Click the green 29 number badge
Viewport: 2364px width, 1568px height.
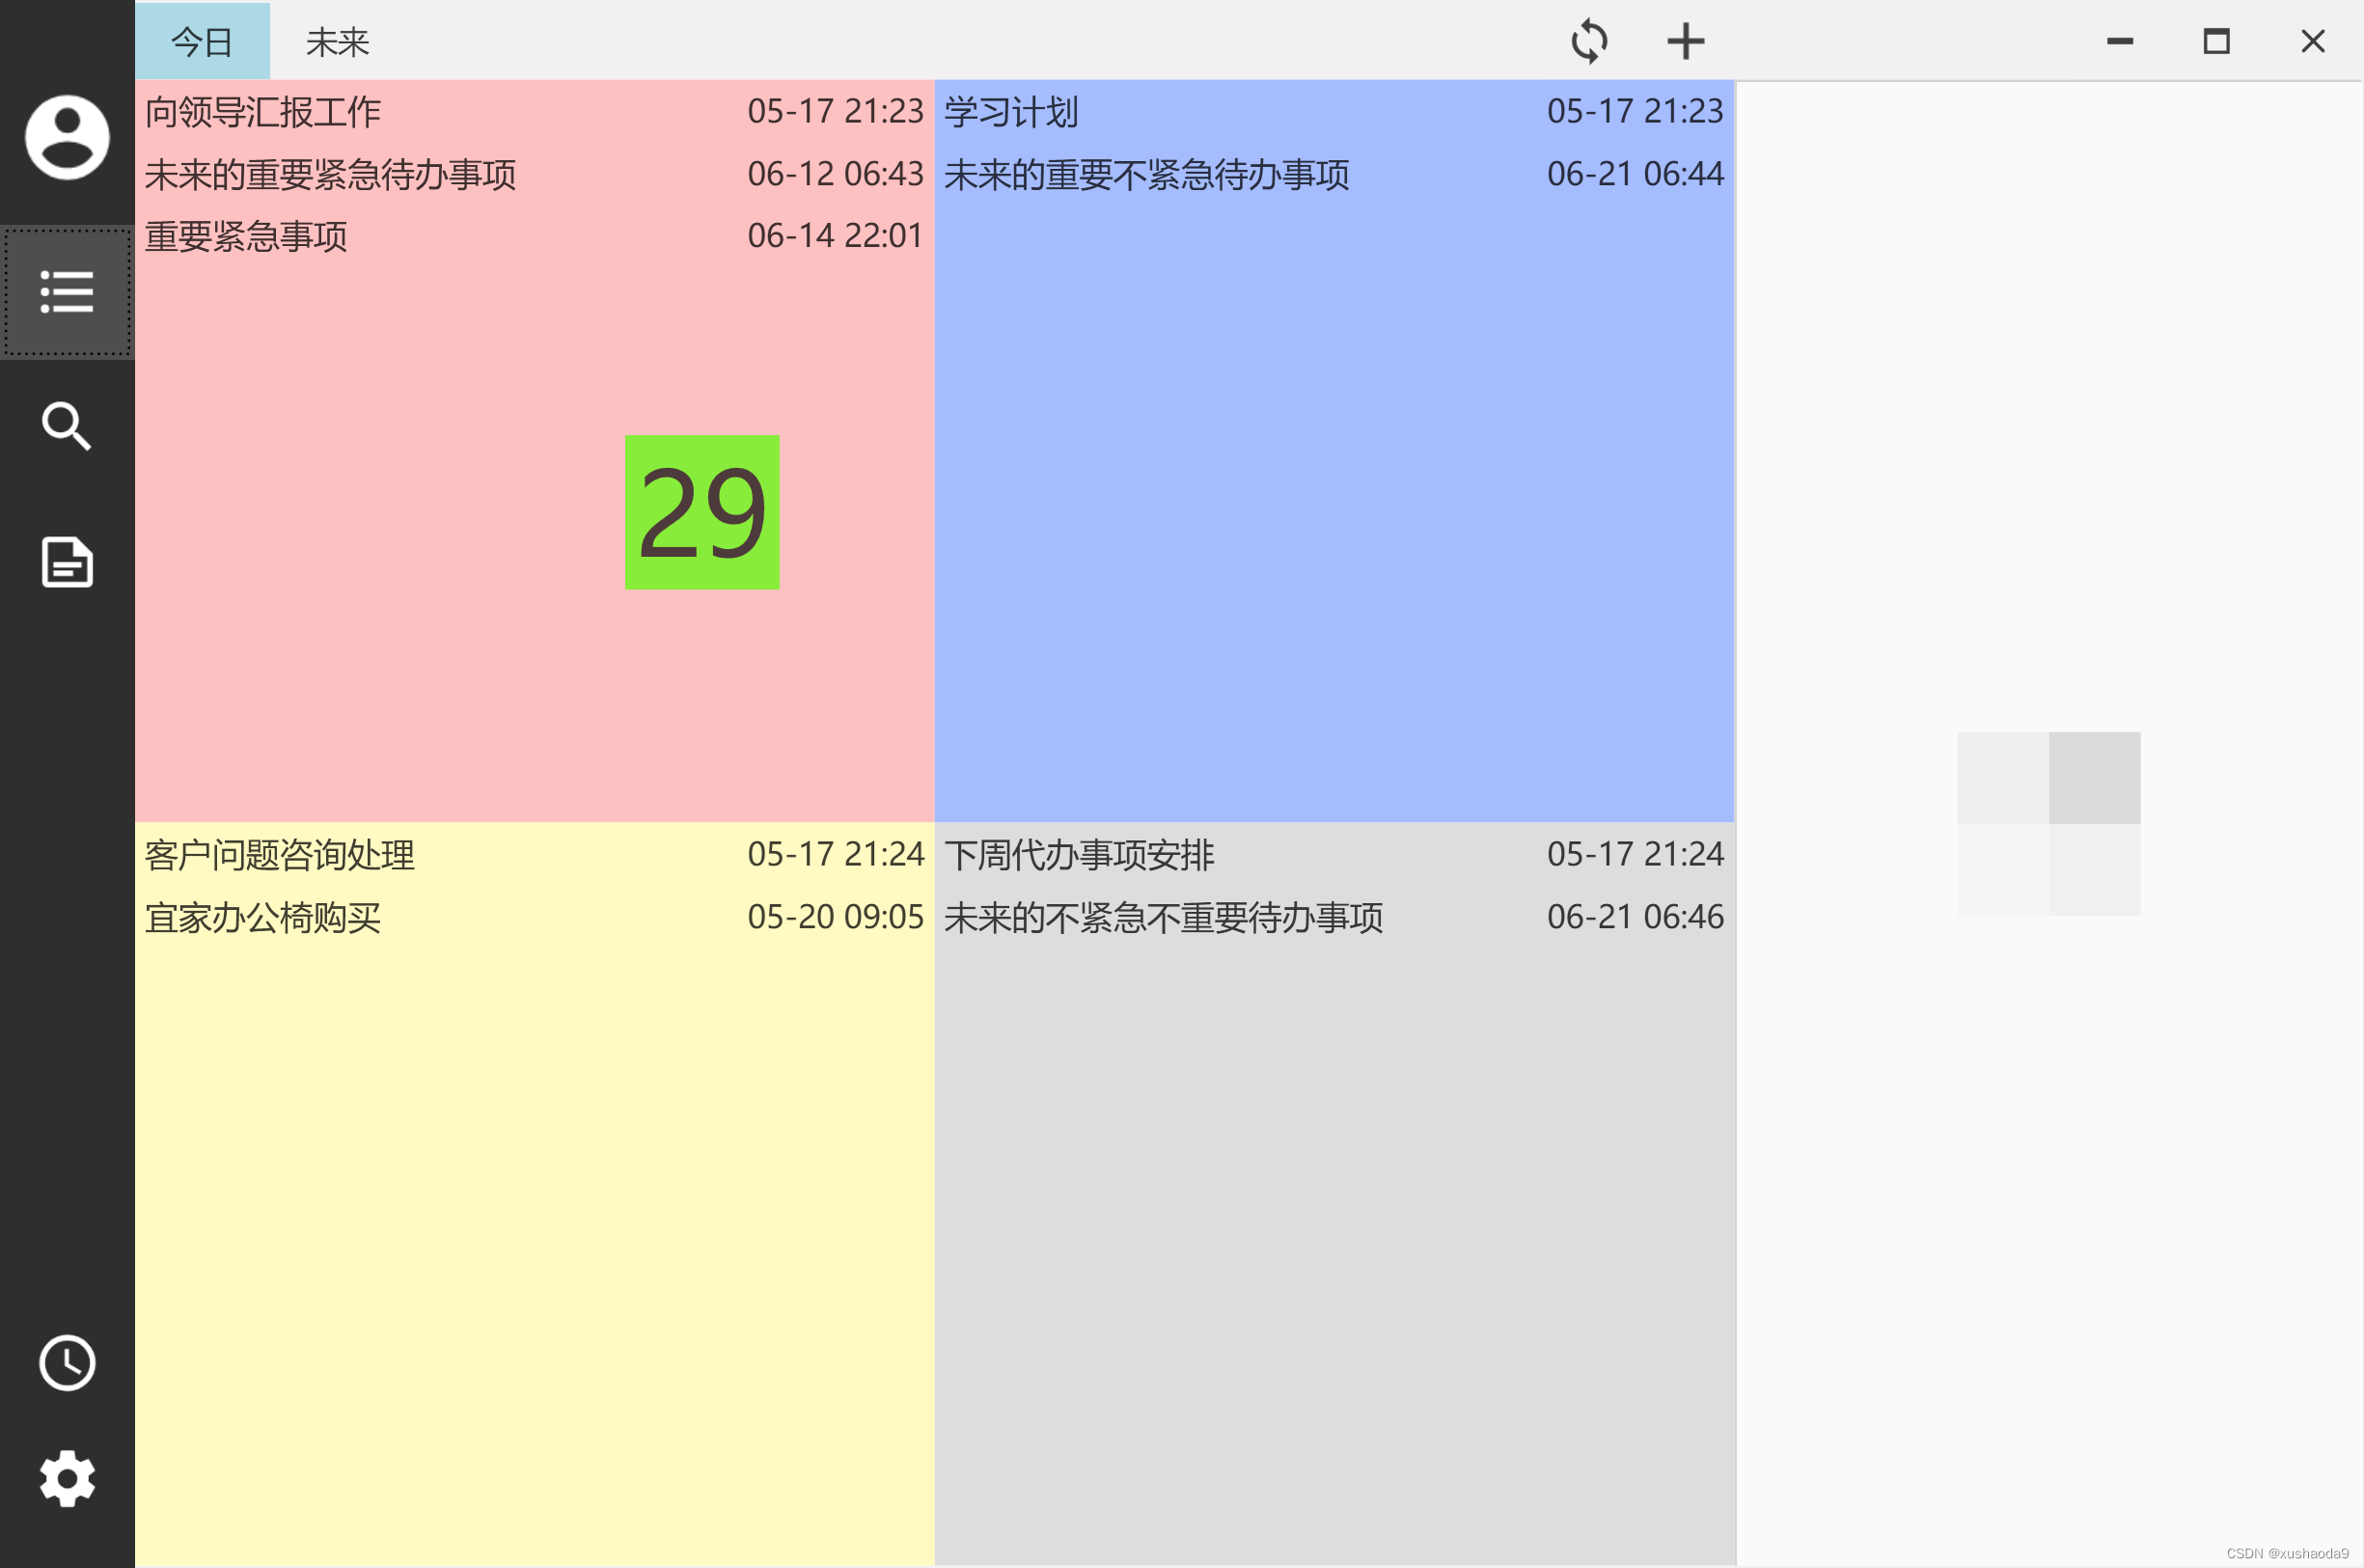coord(702,512)
